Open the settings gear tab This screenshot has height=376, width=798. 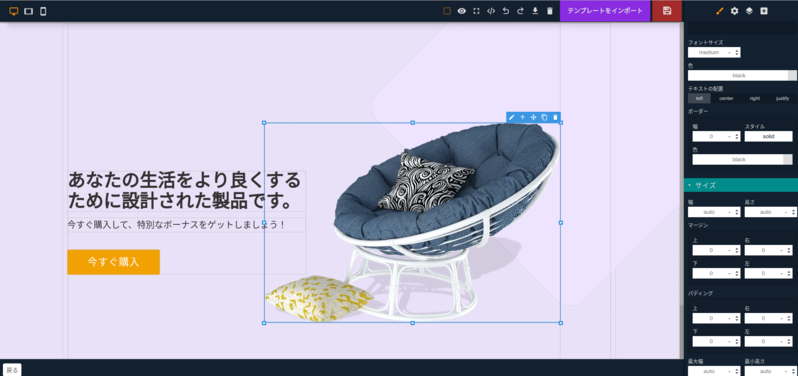(x=734, y=11)
